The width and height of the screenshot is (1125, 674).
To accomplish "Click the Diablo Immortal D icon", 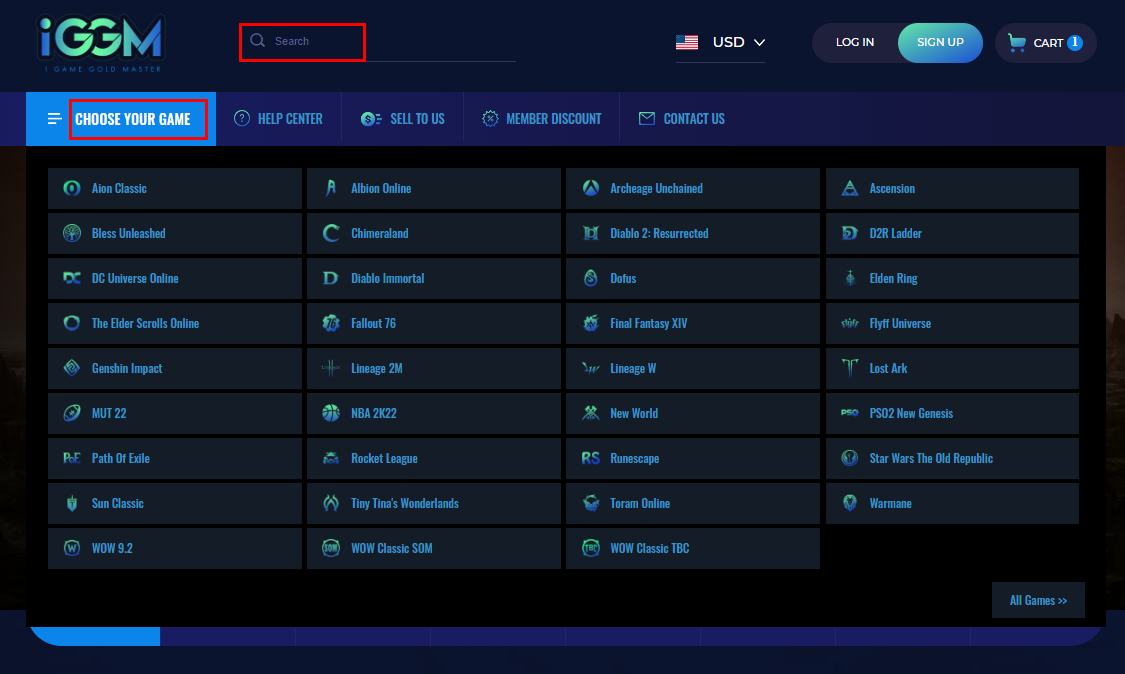I will pyautogui.click(x=331, y=278).
